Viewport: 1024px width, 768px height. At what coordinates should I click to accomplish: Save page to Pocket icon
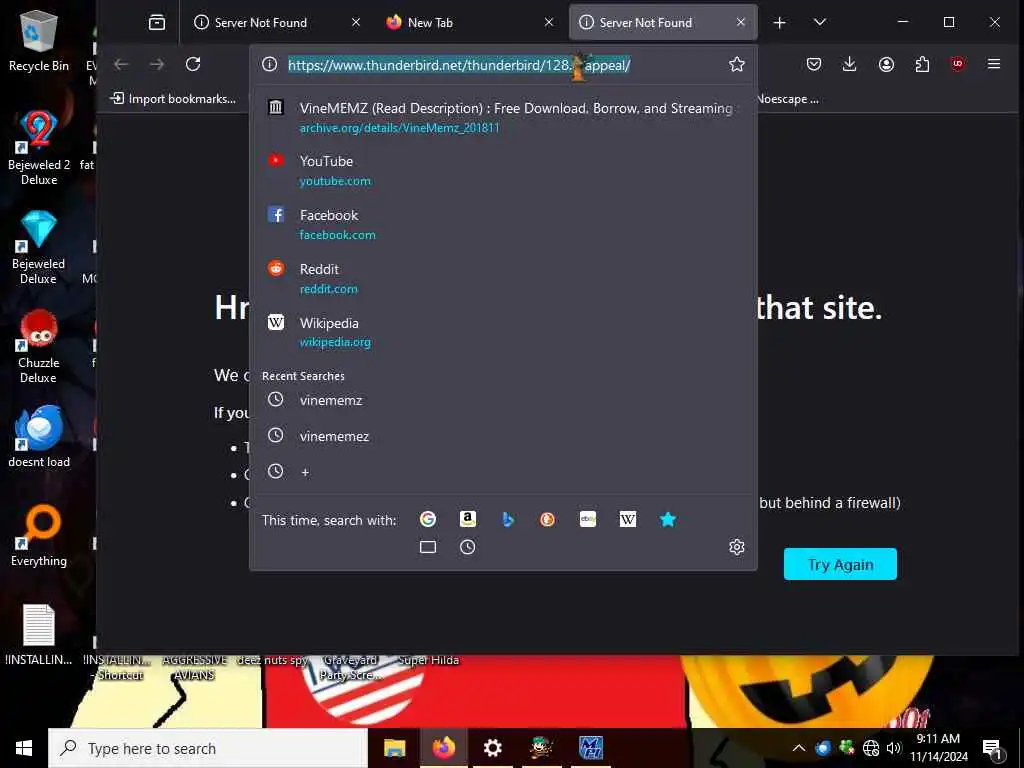tap(814, 64)
